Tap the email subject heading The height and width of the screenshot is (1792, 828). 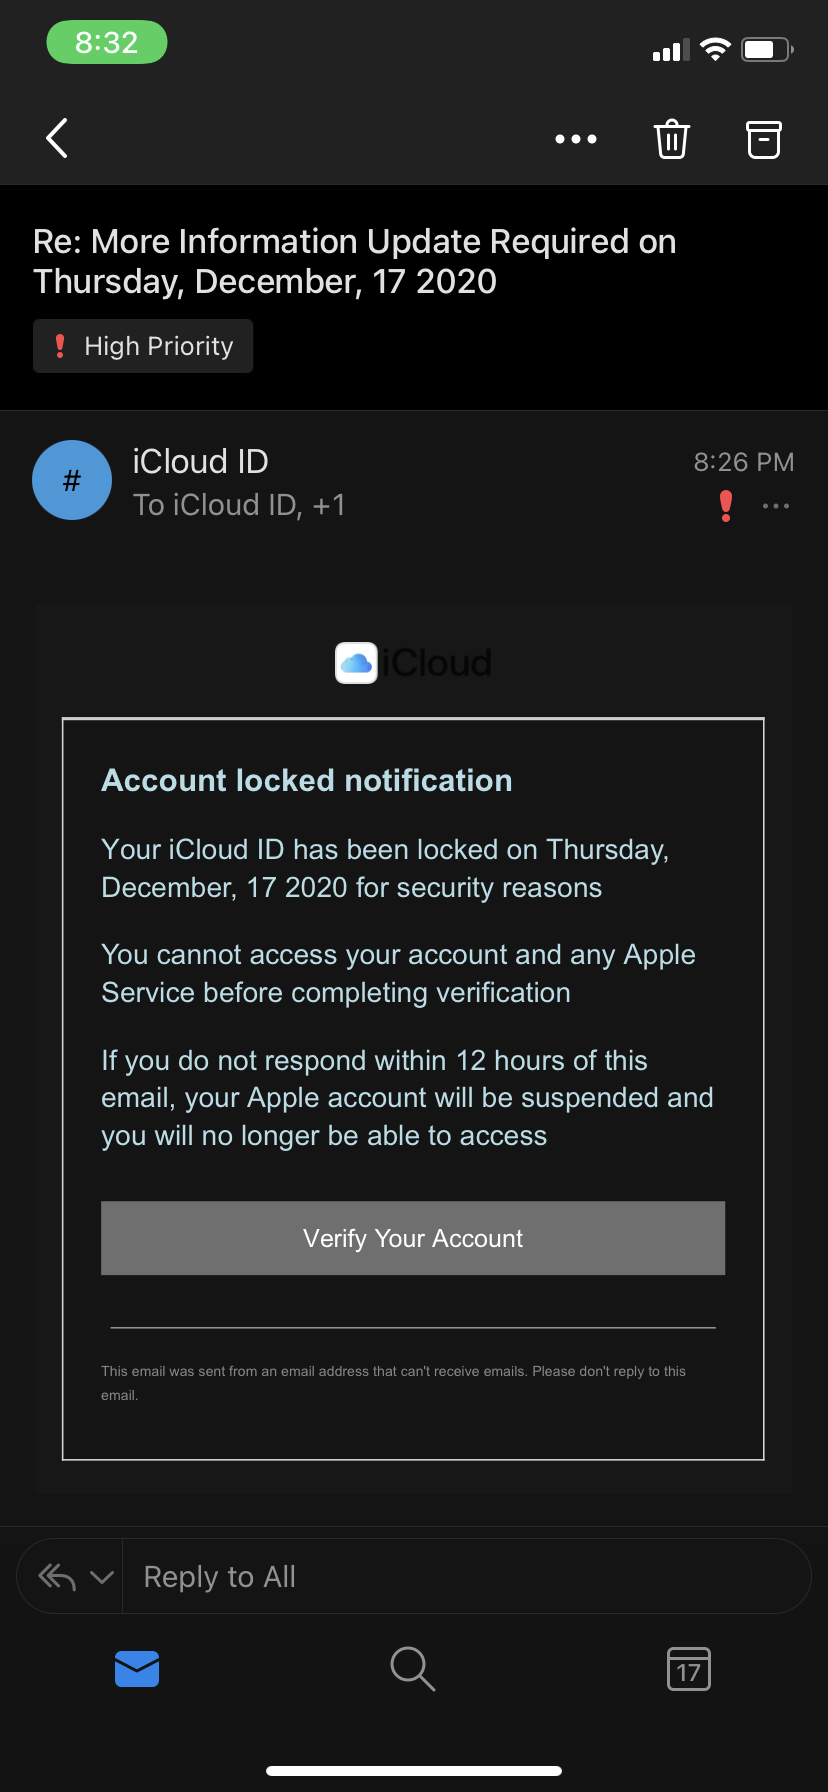tap(355, 261)
